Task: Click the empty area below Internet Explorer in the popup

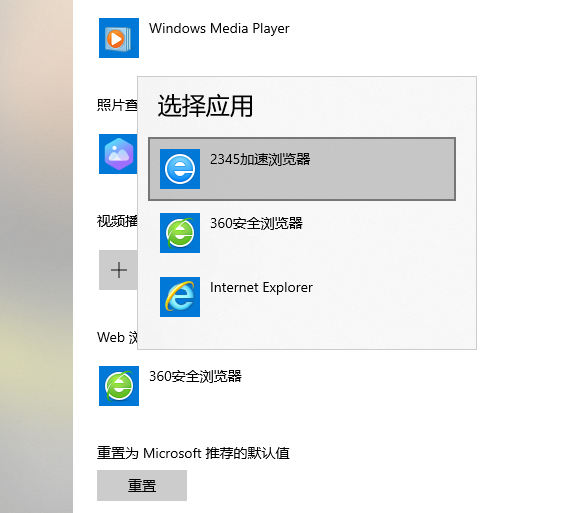Action: pos(307,333)
